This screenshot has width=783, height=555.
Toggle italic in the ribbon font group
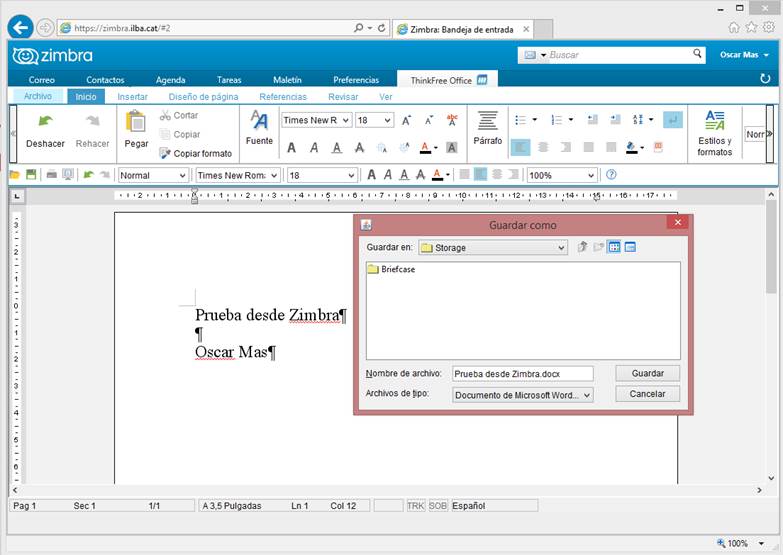point(314,147)
